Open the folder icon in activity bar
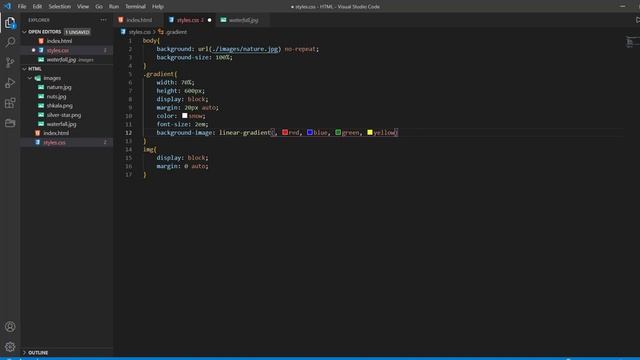The height and width of the screenshot is (360, 640). [x=10, y=123]
